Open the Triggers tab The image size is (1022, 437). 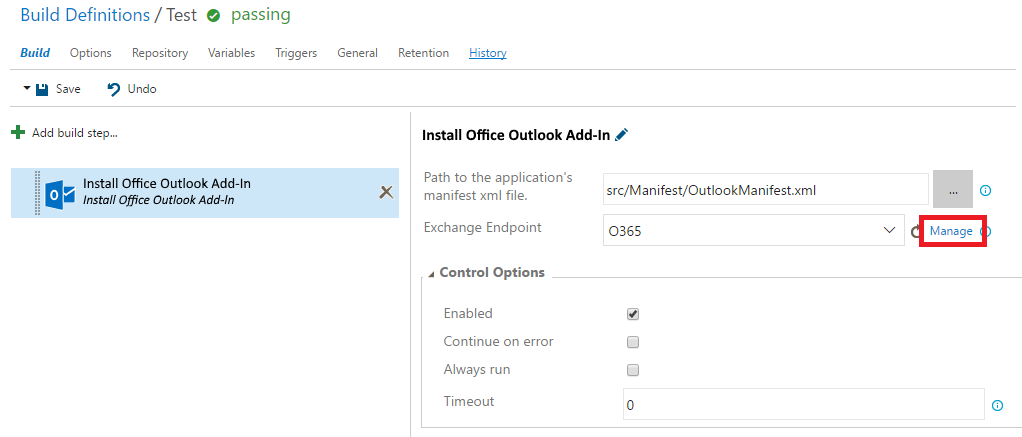296,53
